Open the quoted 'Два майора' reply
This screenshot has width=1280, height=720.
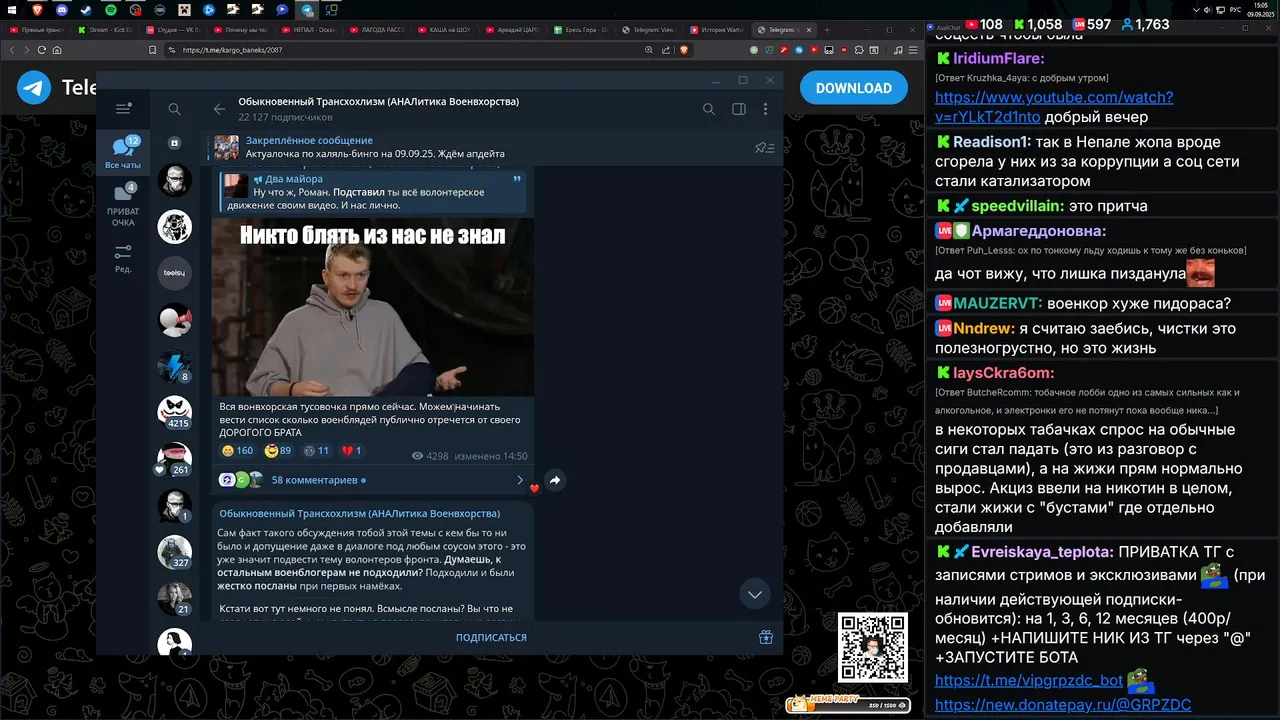point(373,191)
